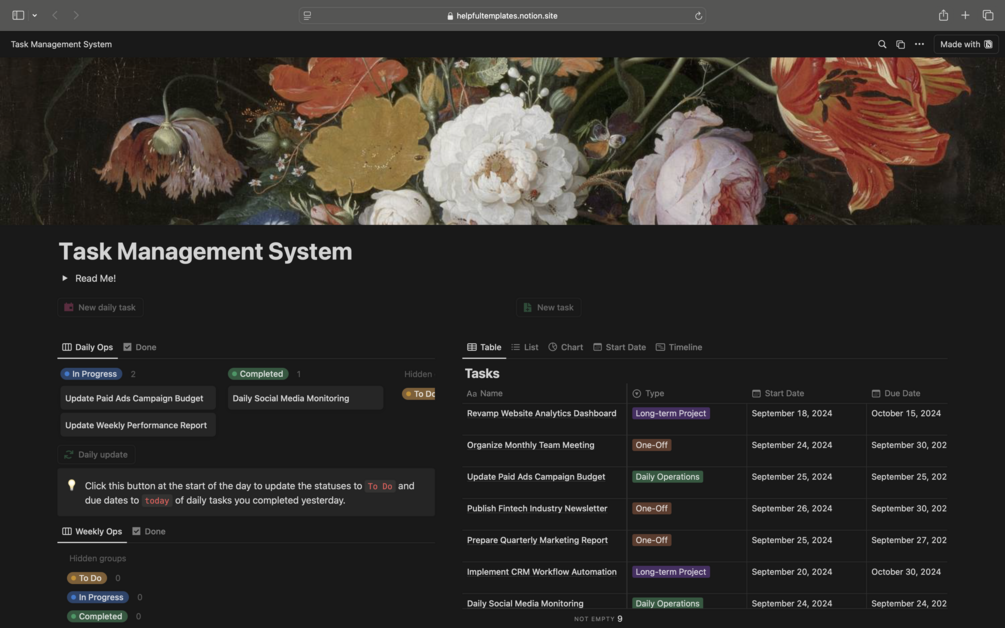
Task: Switch to the Daily Ops tab
Action: pyautogui.click(x=87, y=347)
